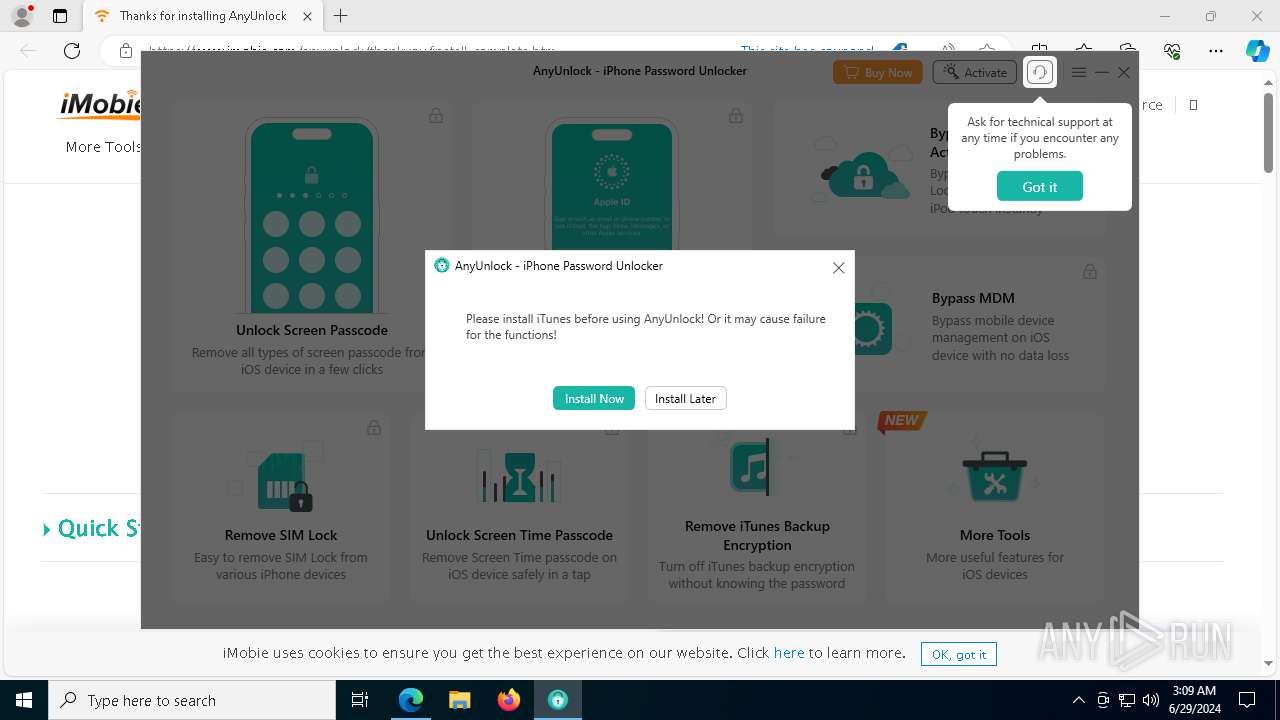Image resolution: width=1280 pixels, height=720 pixels.
Task: Close the iTunes install prompt dialog
Action: point(839,267)
